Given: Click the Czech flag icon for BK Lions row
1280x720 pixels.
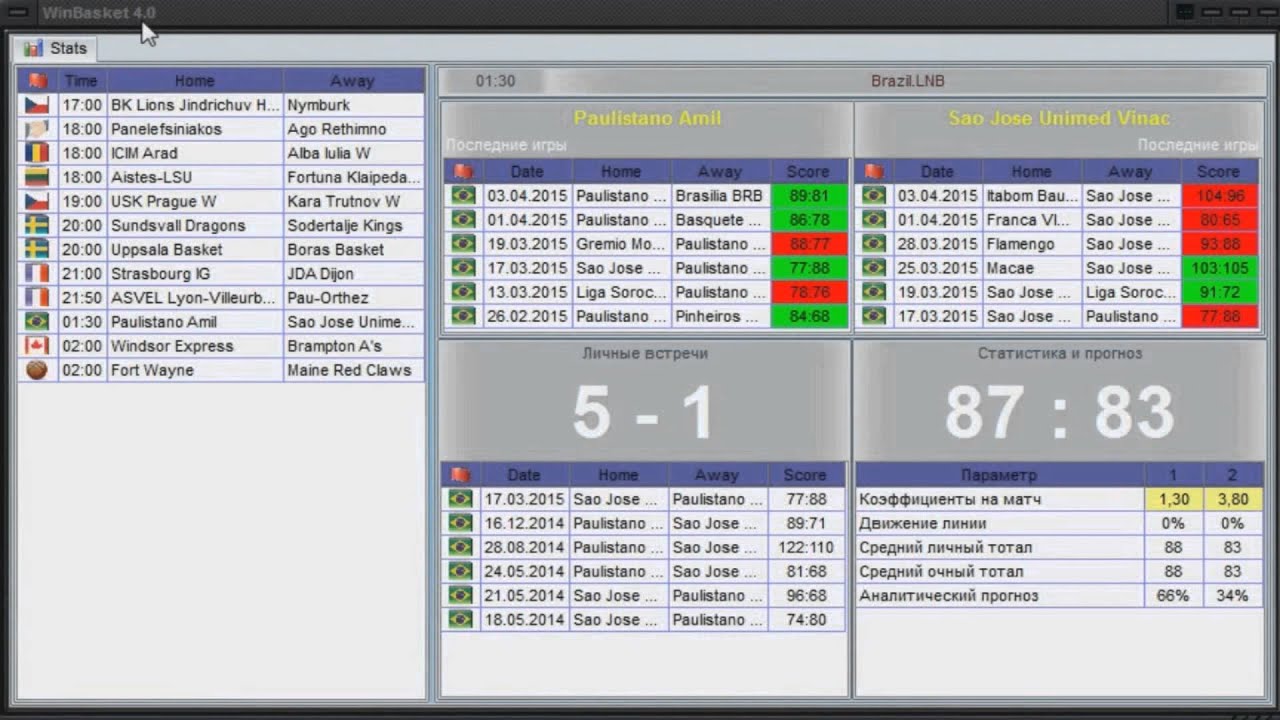Looking at the screenshot, I should point(37,105).
